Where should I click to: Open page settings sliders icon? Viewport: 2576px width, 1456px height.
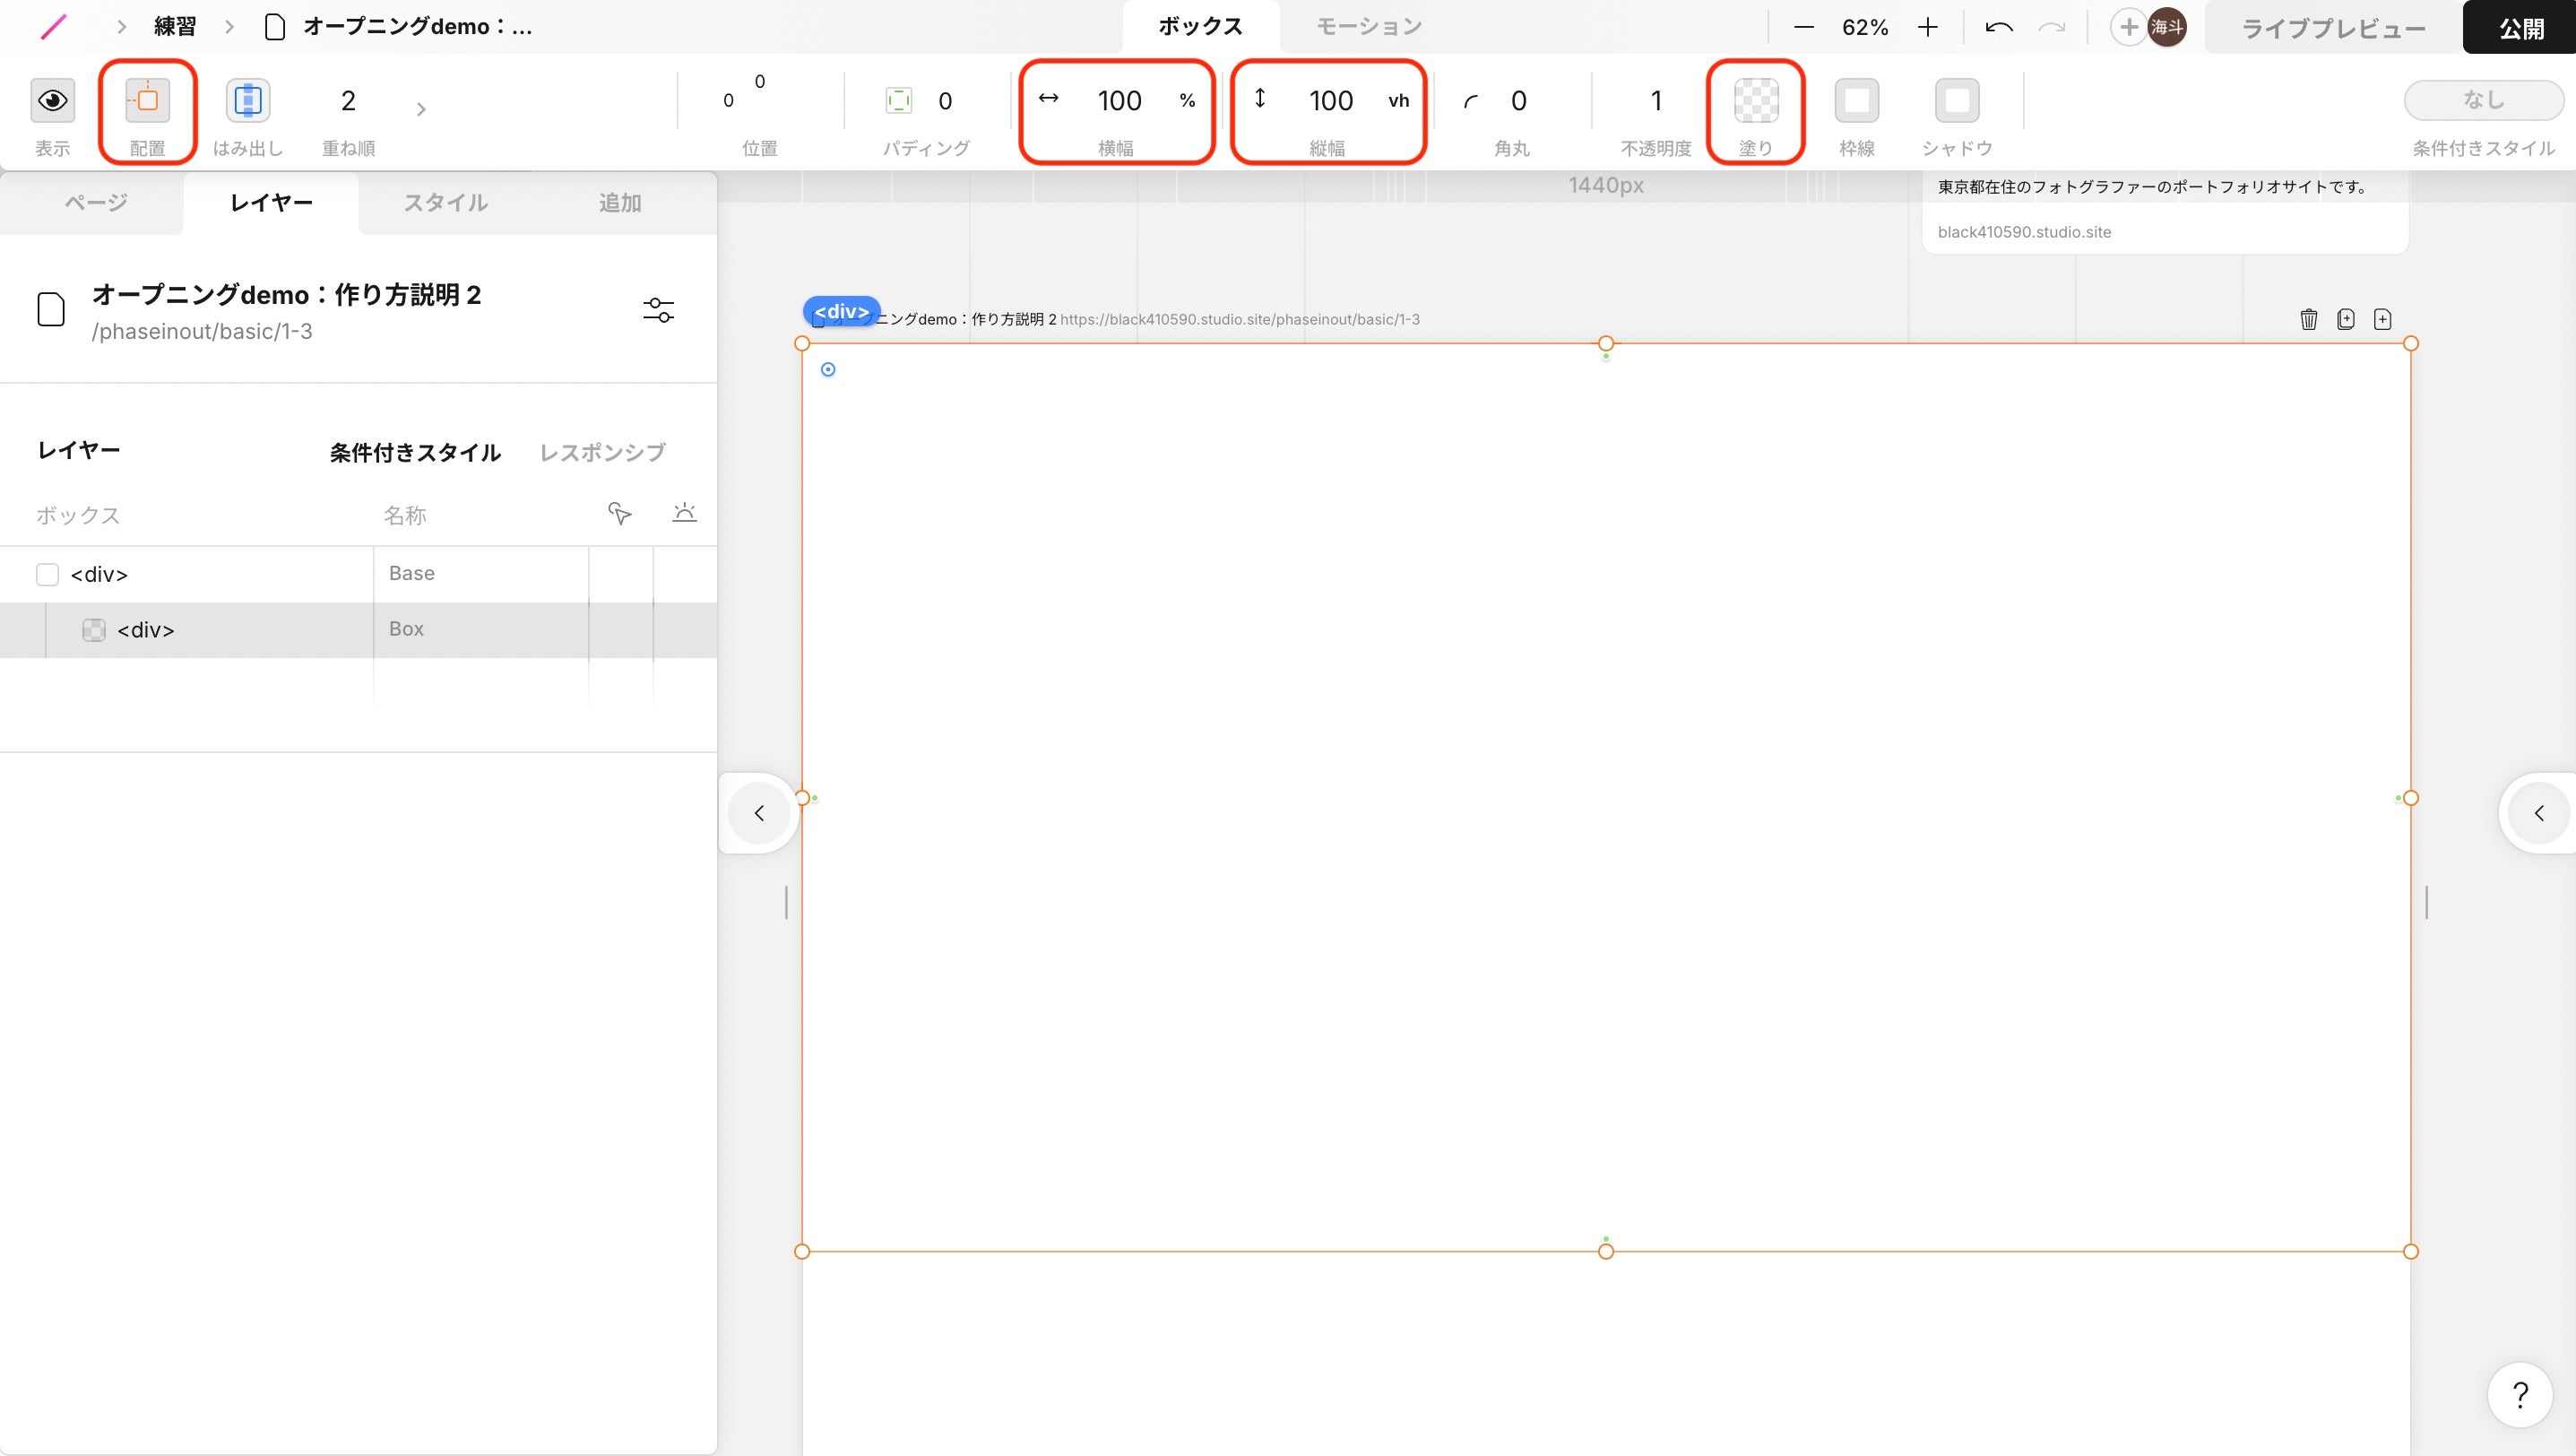pyautogui.click(x=658, y=310)
